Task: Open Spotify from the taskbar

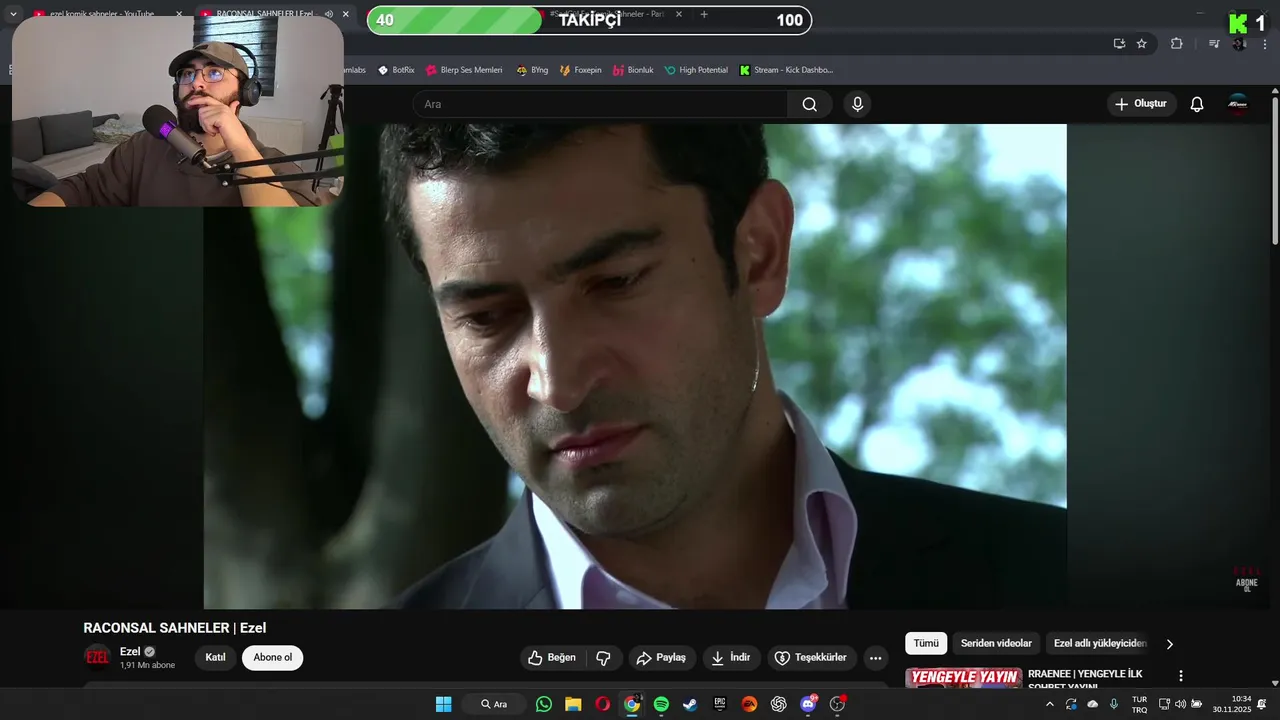Action: click(661, 704)
